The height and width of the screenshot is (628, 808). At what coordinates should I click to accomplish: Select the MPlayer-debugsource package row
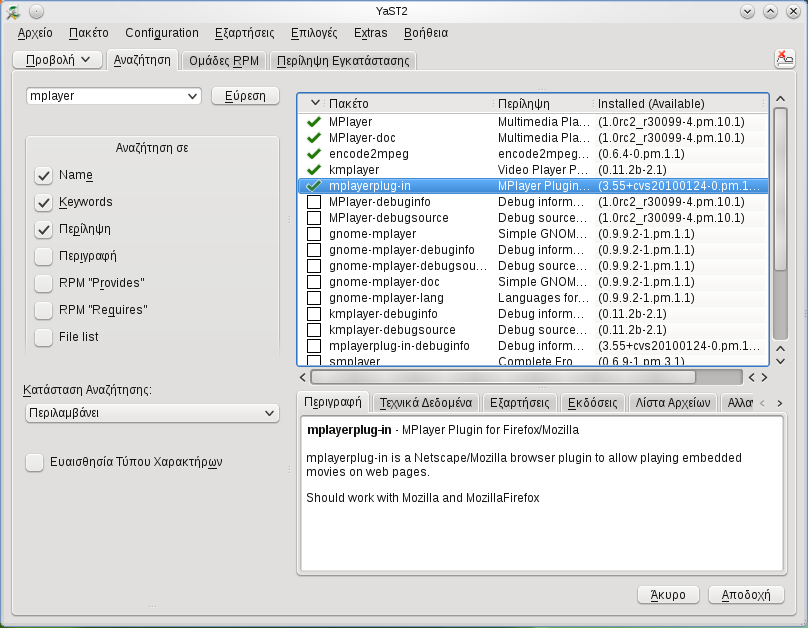click(533, 218)
